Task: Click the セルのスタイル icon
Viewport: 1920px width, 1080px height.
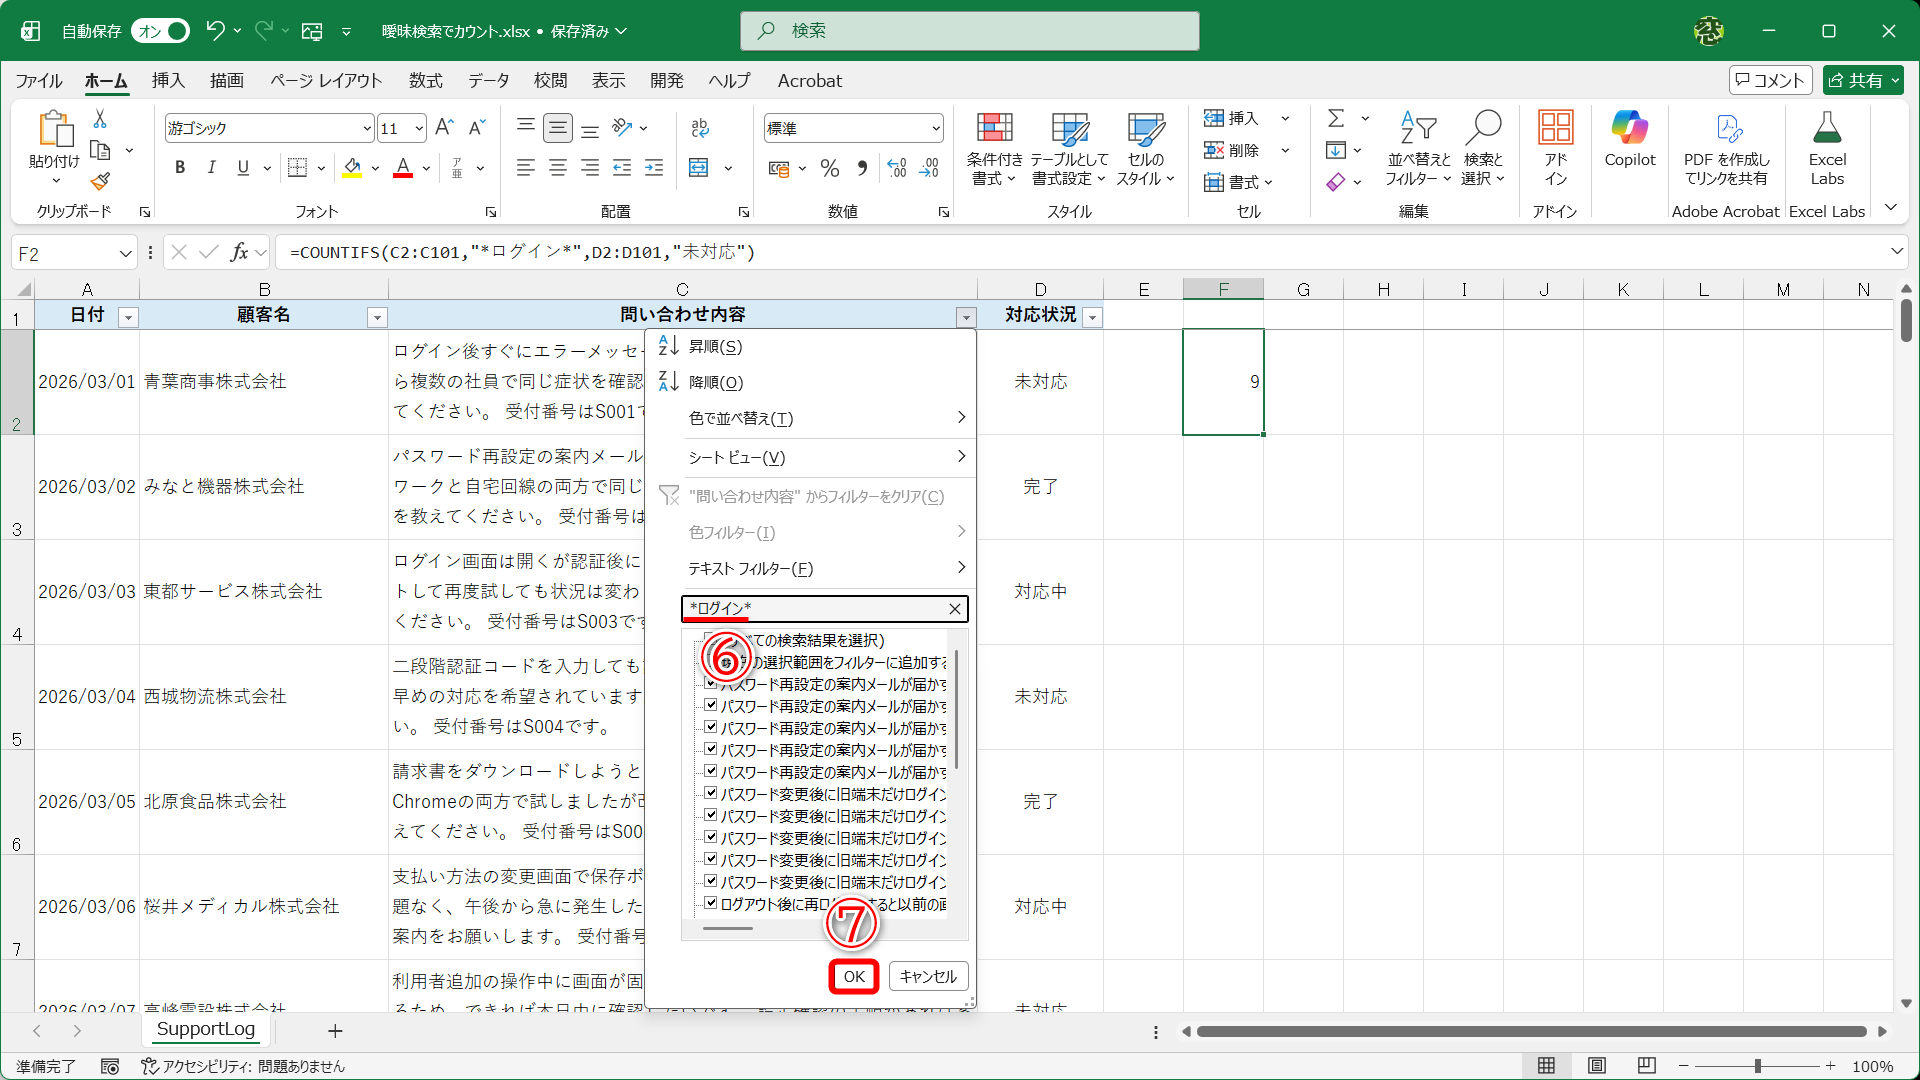Action: 1146,147
